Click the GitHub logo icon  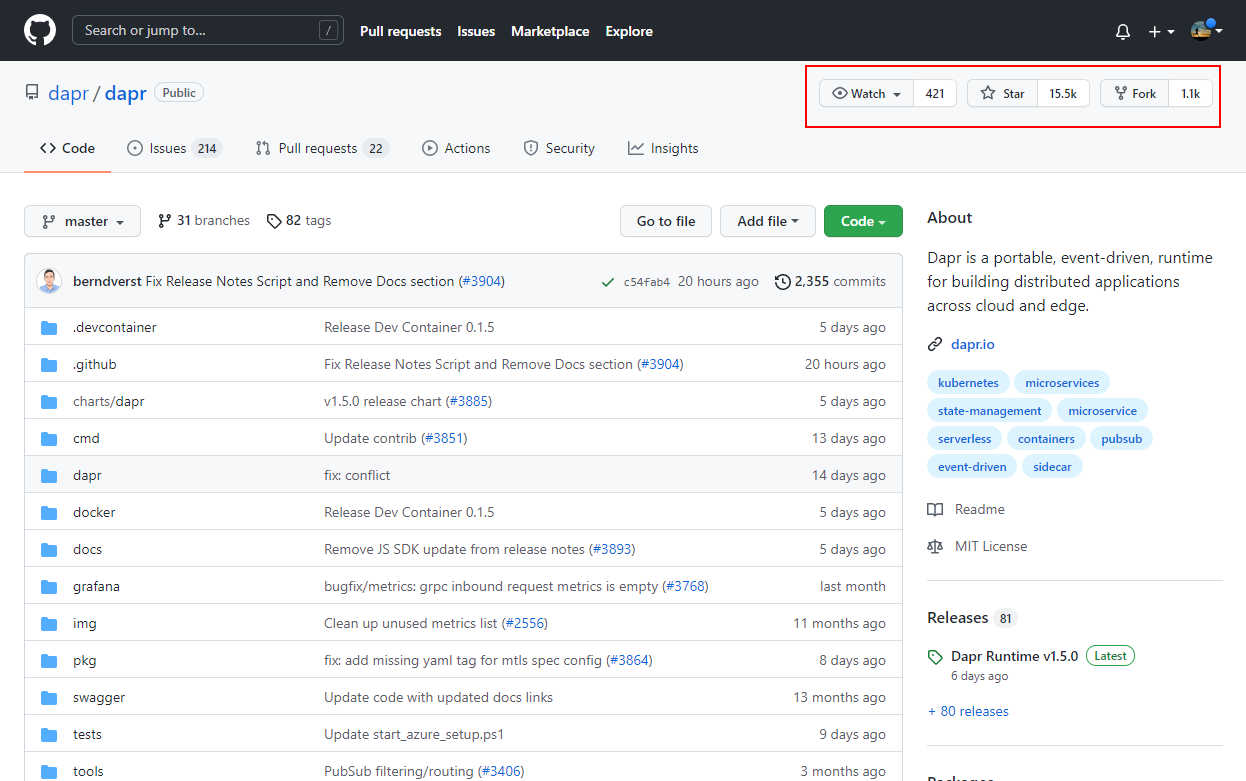[x=40, y=30]
